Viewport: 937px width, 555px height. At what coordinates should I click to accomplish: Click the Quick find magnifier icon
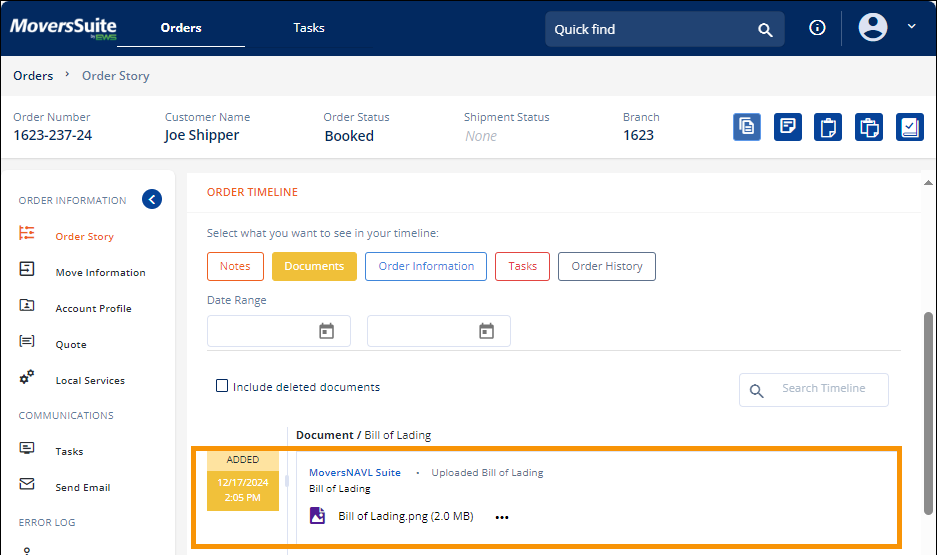[x=765, y=29]
